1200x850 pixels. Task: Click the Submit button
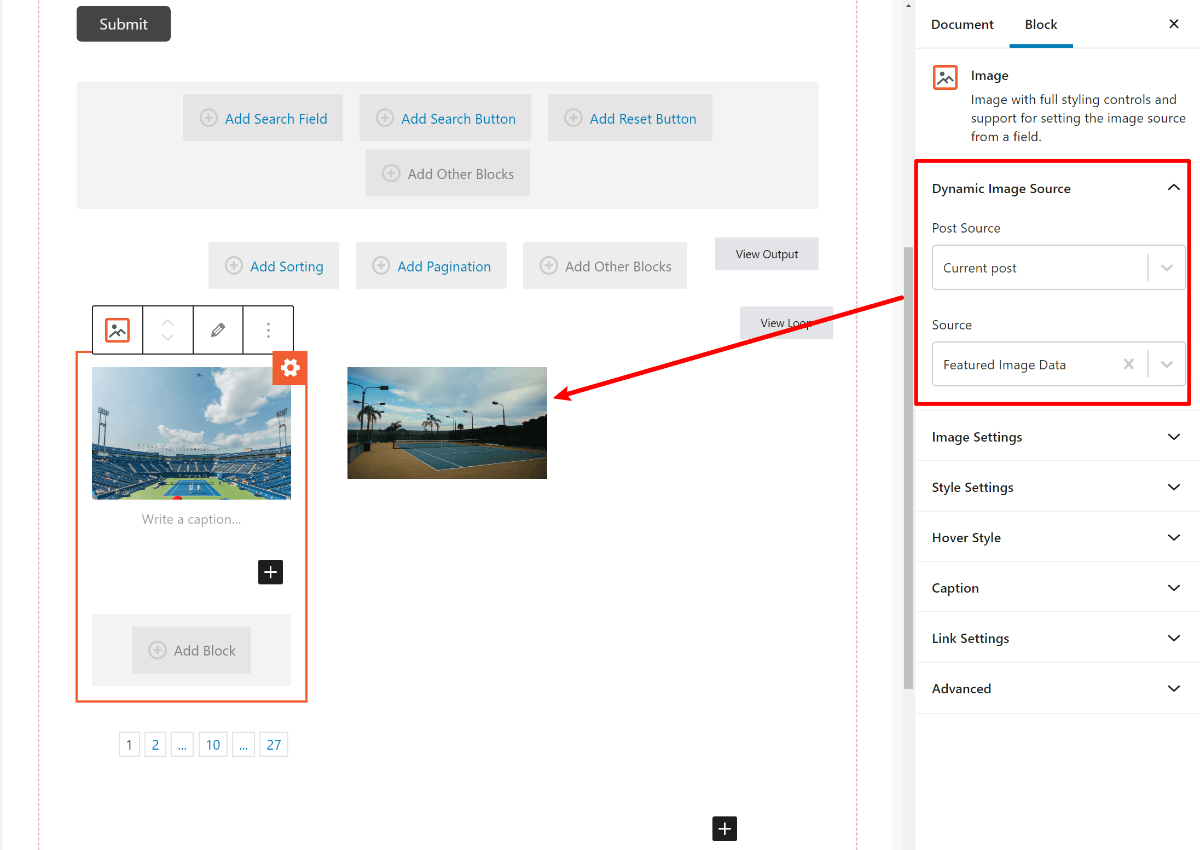click(124, 24)
